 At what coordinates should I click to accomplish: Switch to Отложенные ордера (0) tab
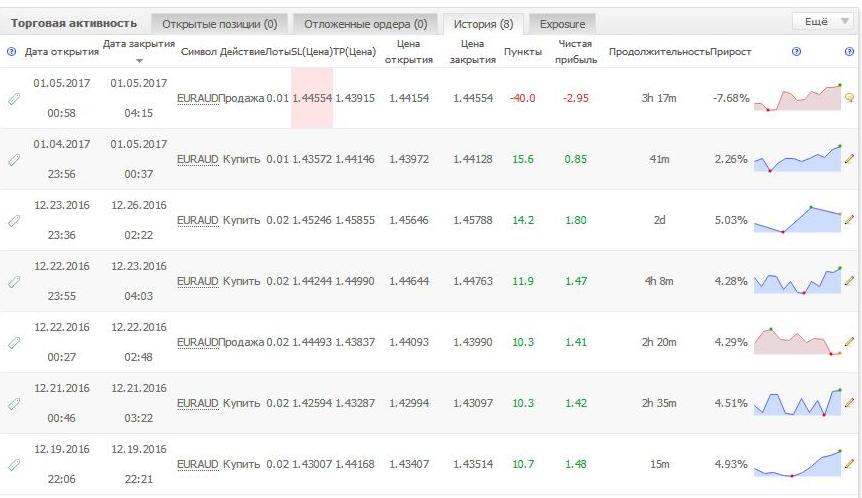click(x=366, y=24)
